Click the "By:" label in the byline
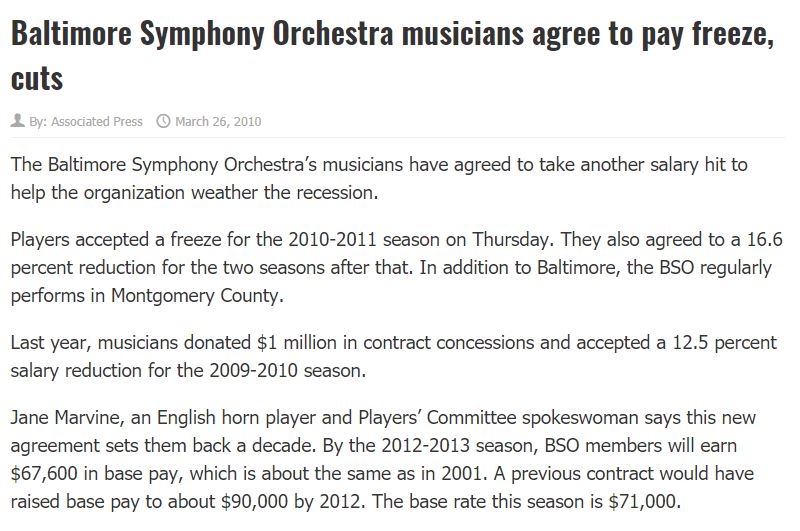 (x=38, y=122)
